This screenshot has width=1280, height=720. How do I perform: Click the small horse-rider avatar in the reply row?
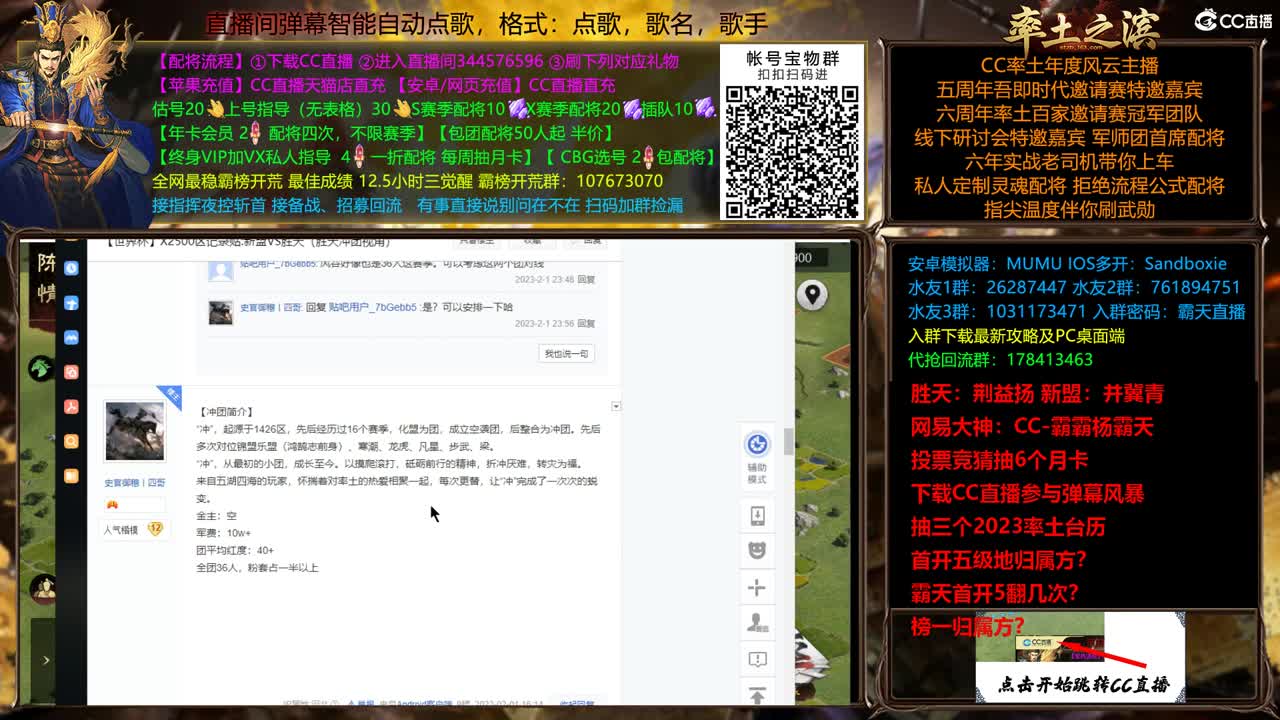[x=220, y=312]
